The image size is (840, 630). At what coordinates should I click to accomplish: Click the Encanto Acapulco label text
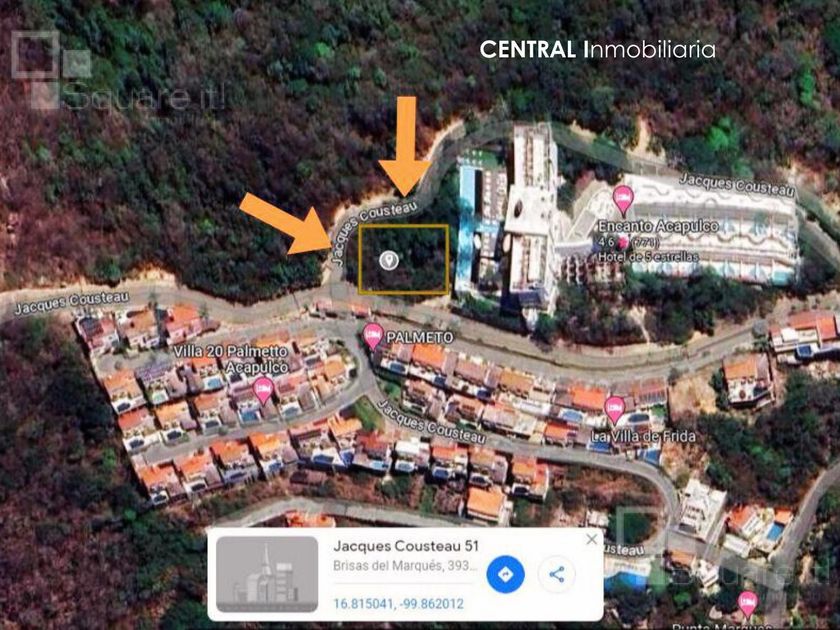coord(658,226)
